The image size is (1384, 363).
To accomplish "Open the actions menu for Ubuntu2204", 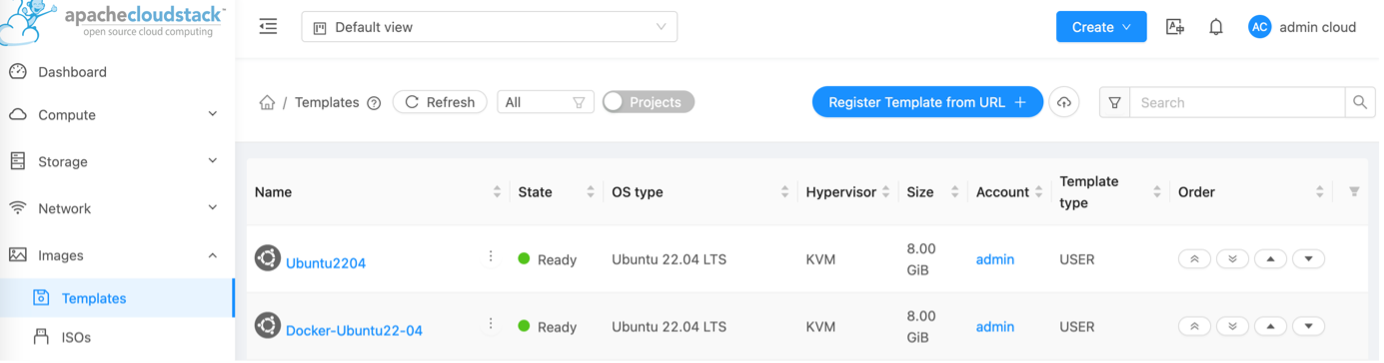I will click(491, 256).
